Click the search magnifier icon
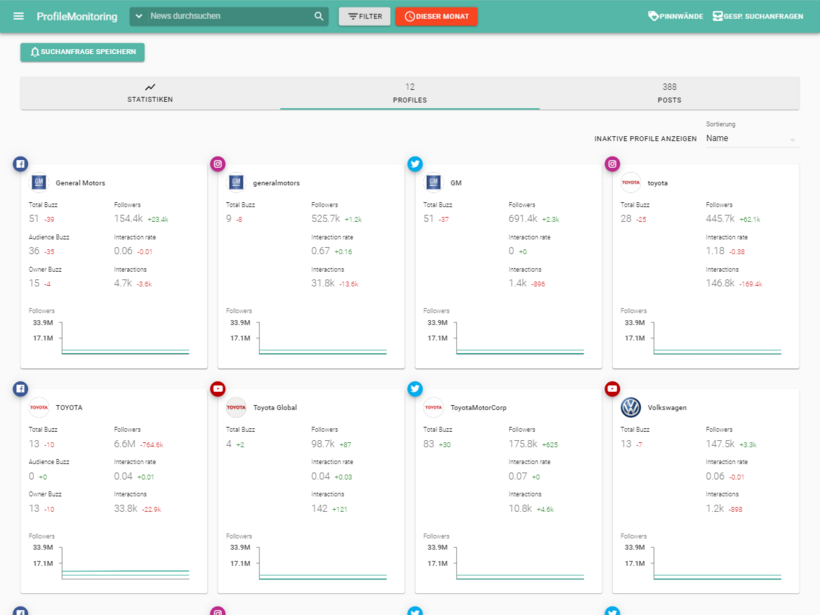The width and height of the screenshot is (820, 615). pos(318,16)
